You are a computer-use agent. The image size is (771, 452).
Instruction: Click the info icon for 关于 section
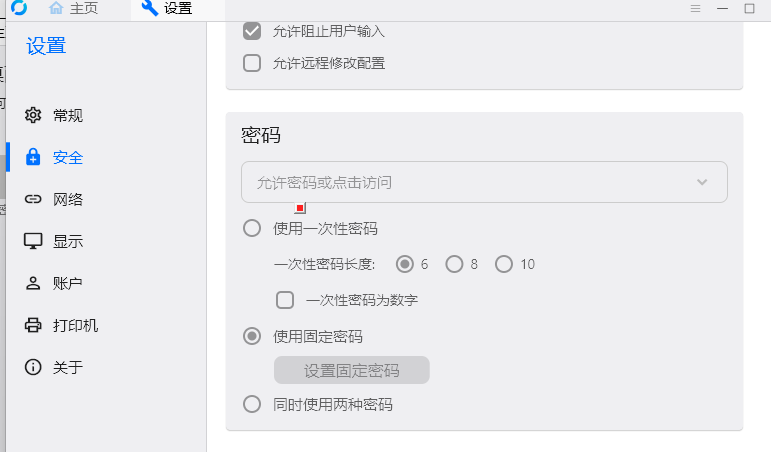(33, 367)
